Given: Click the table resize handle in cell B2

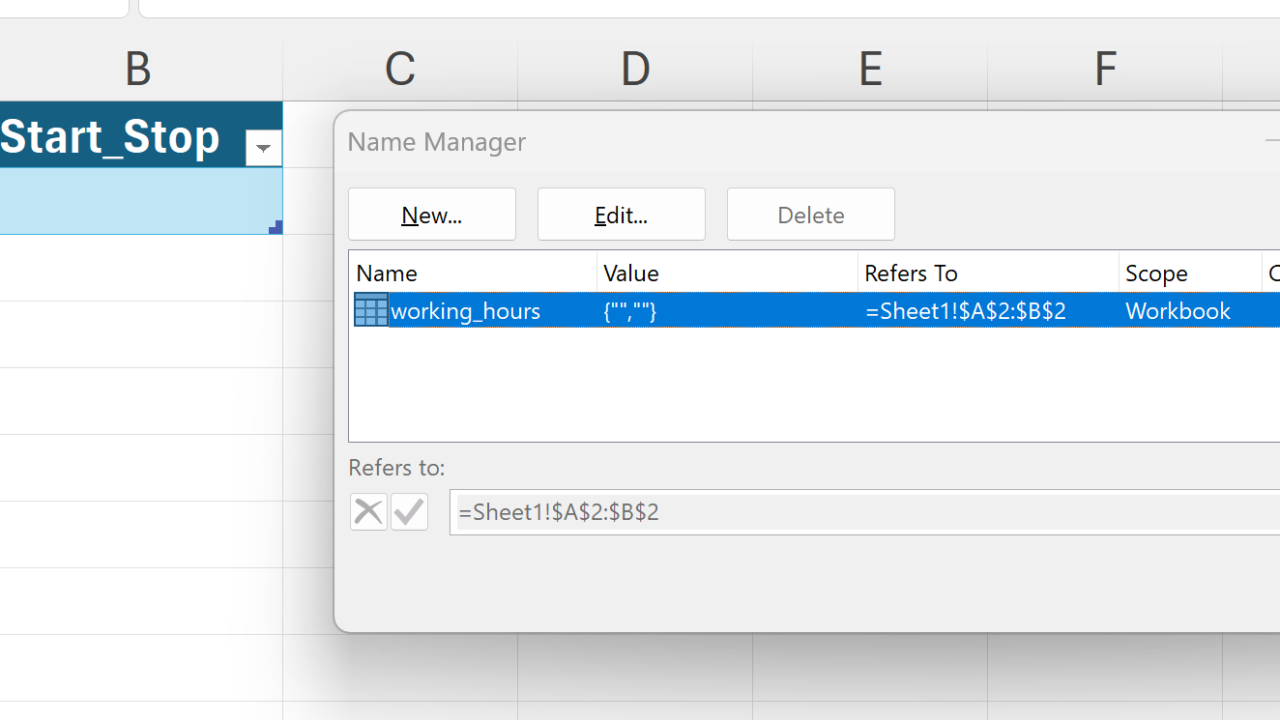Looking at the screenshot, I should 275,228.
